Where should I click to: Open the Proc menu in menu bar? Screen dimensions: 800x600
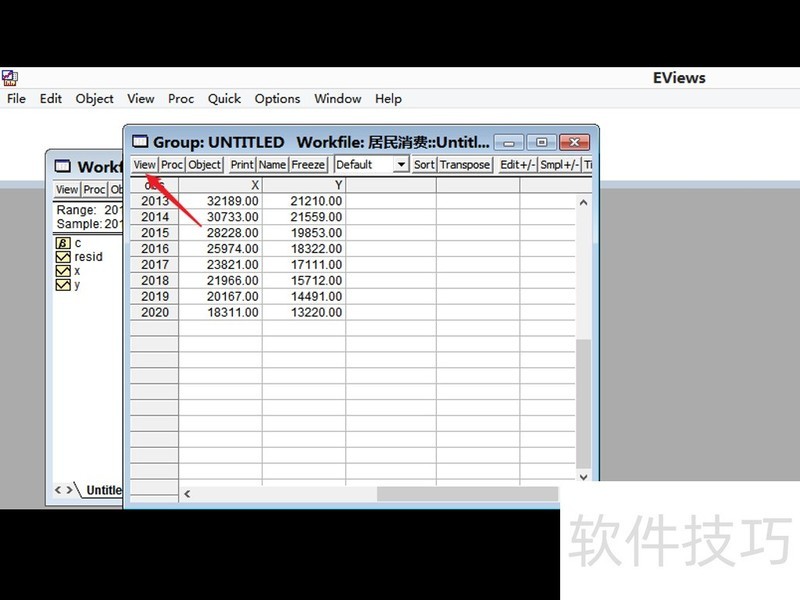181,98
